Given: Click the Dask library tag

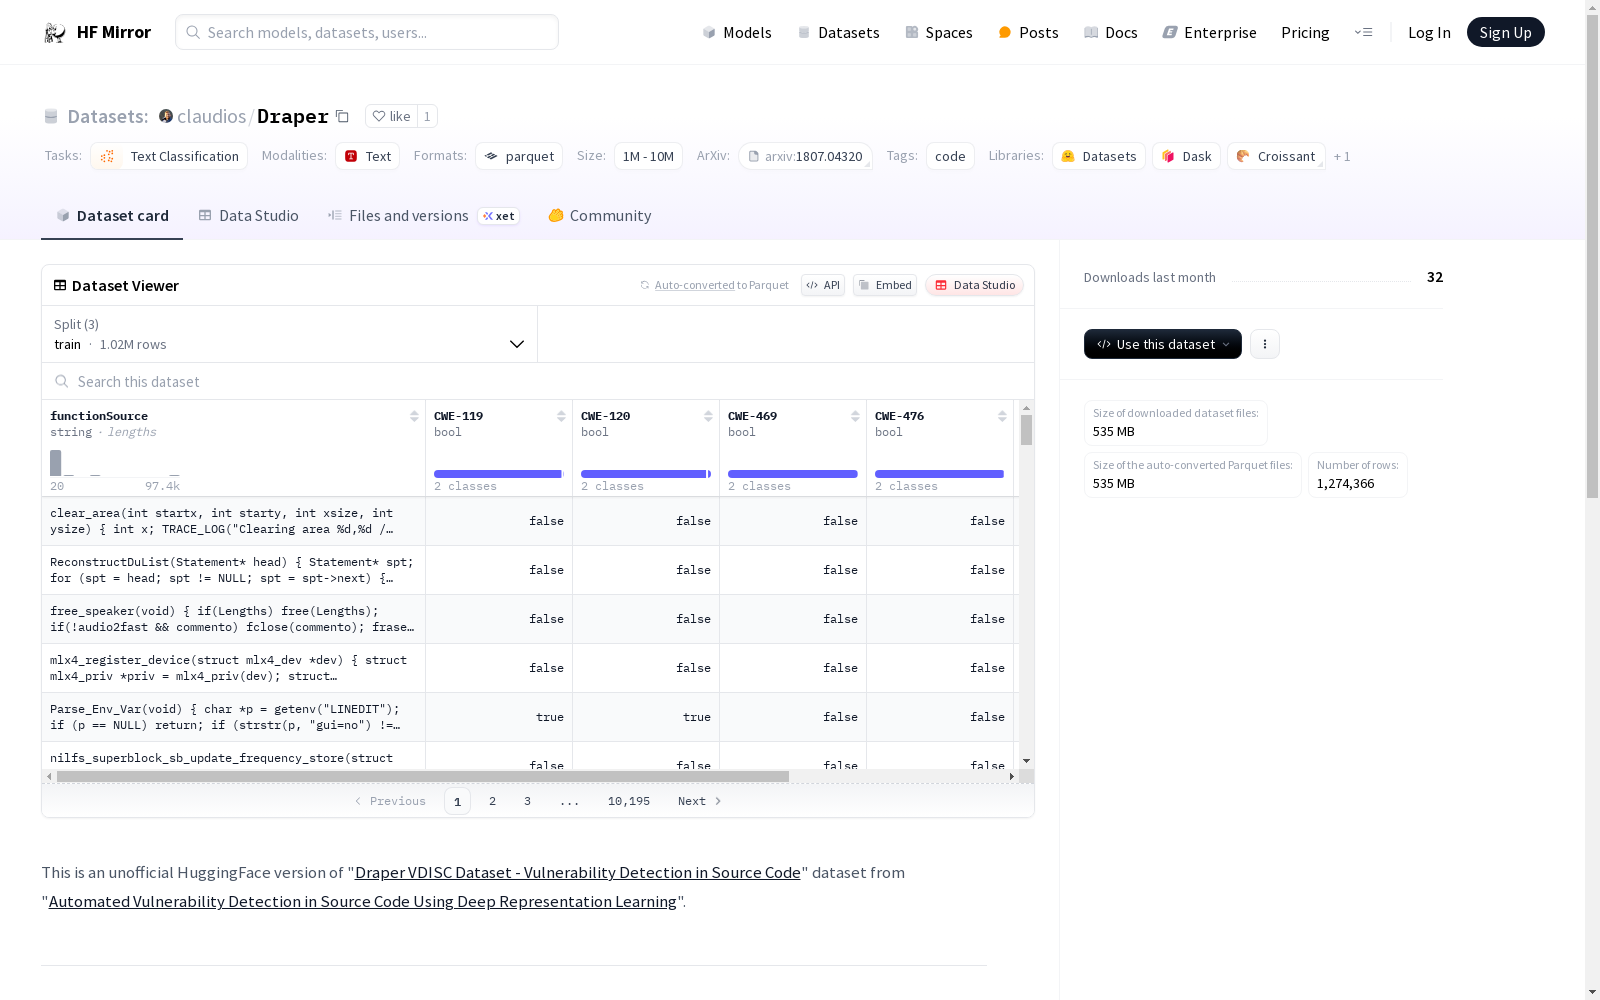Looking at the screenshot, I should click(1186, 156).
